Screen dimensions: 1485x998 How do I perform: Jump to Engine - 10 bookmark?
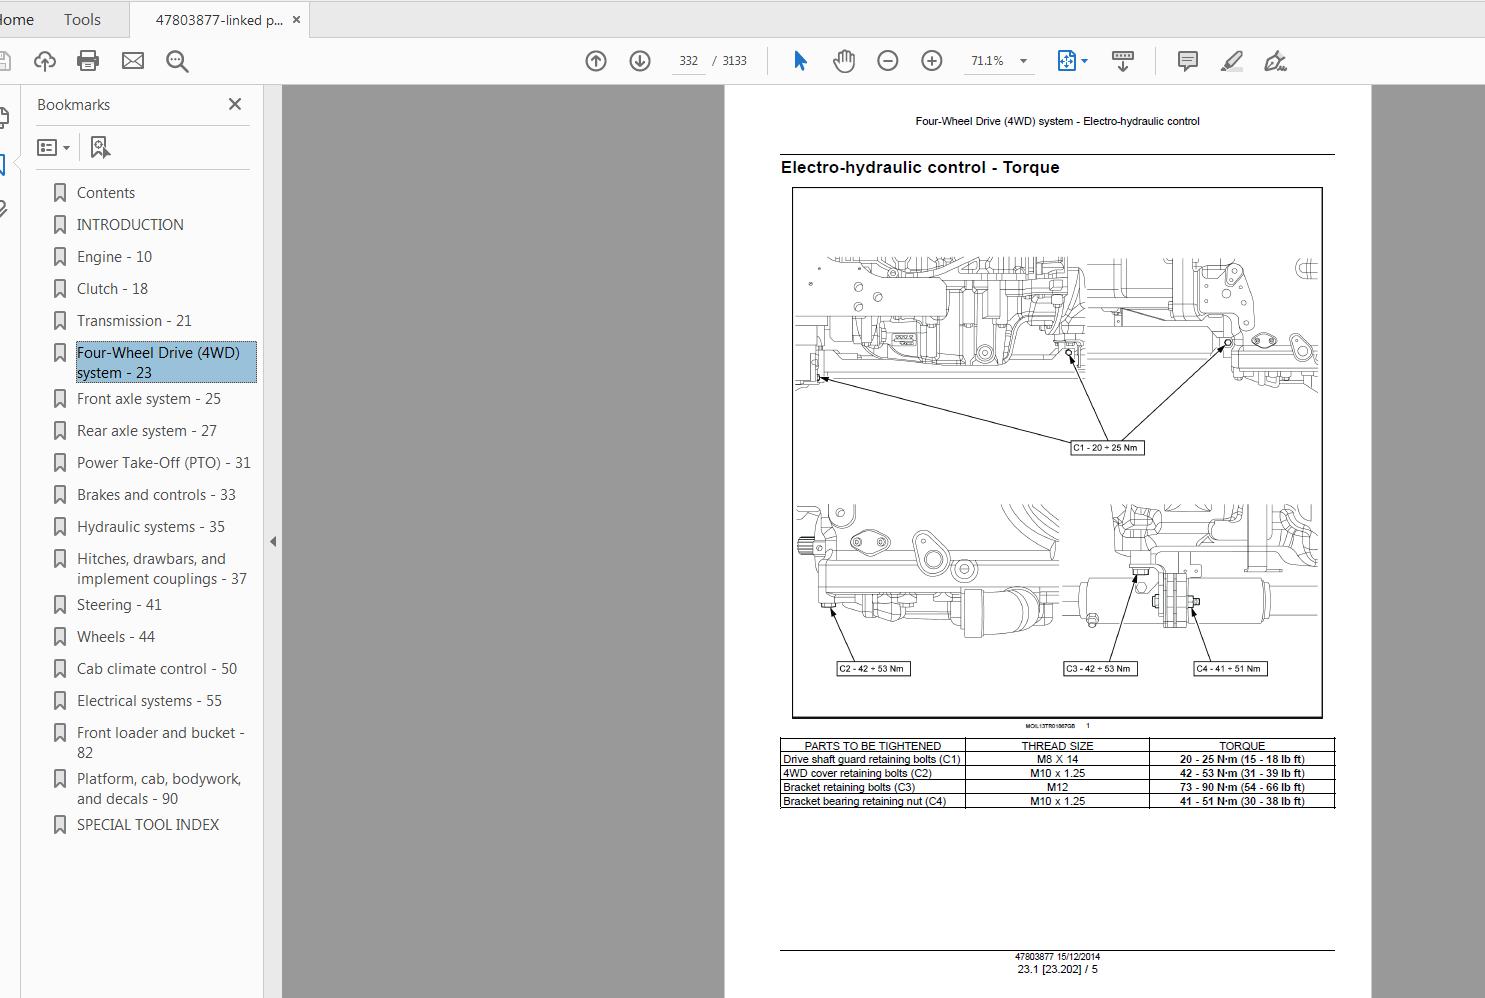(x=114, y=257)
